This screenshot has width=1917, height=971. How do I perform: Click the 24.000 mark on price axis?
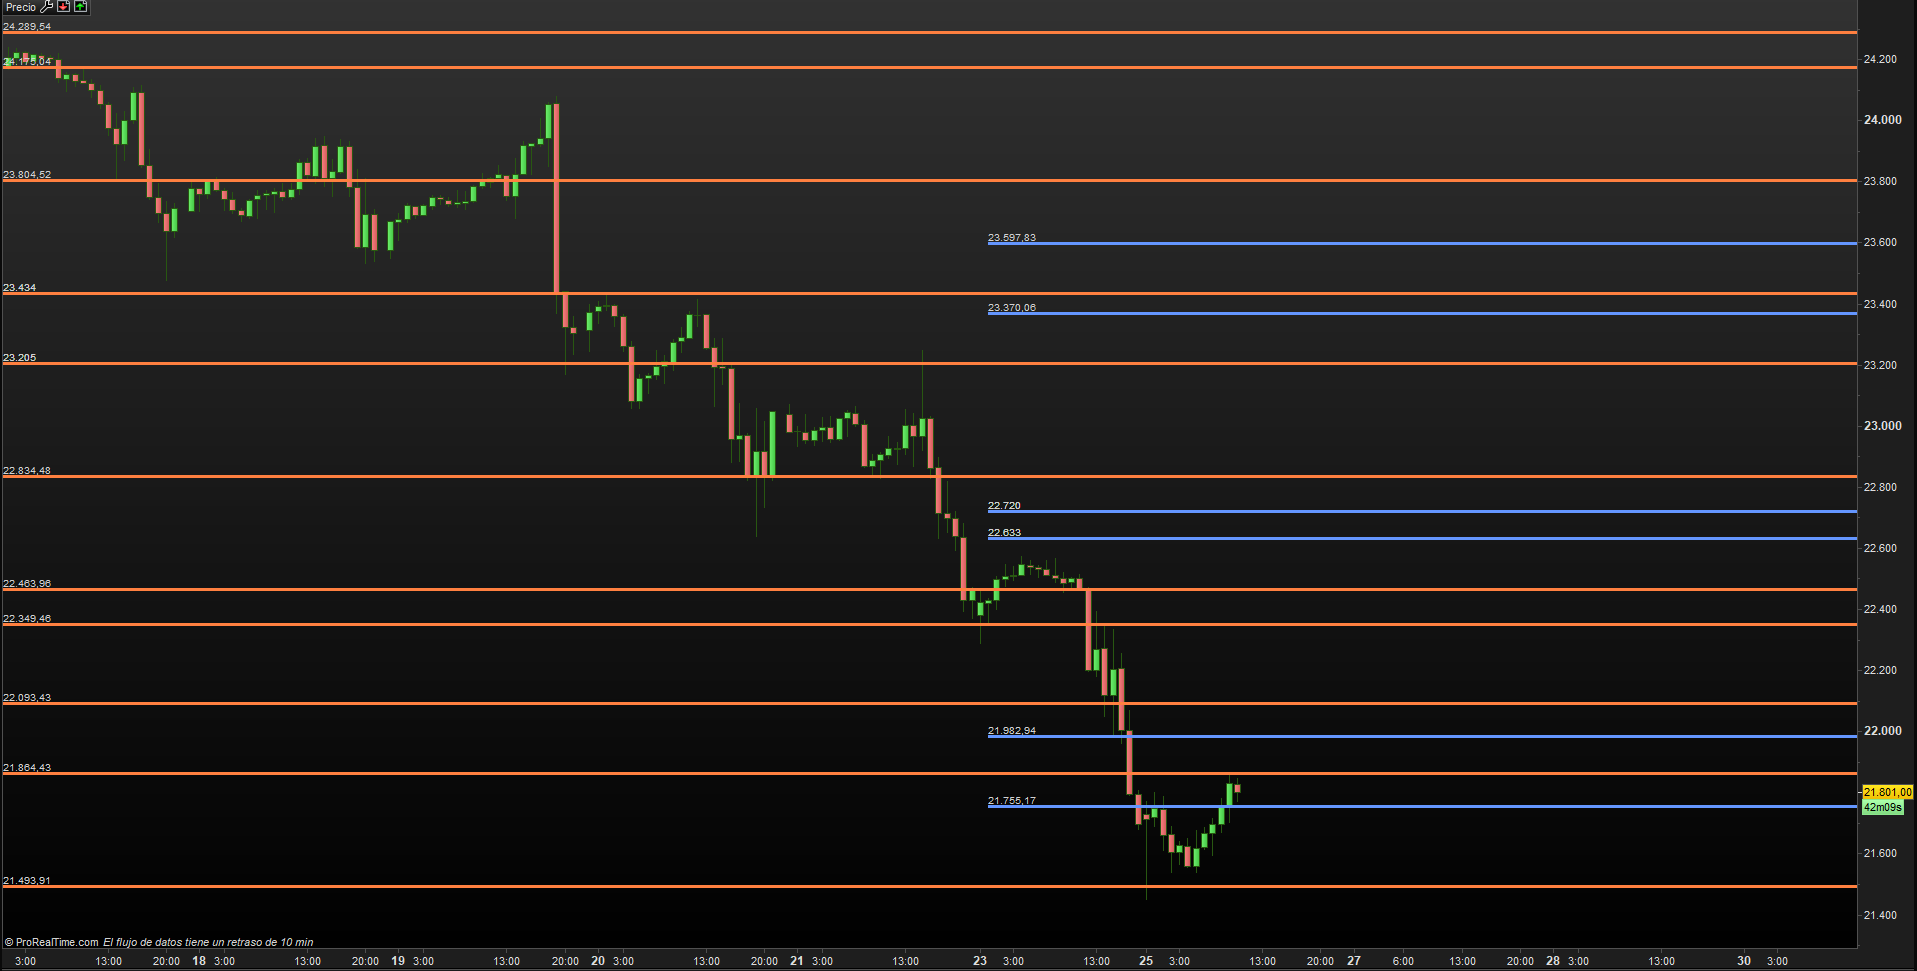(1882, 120)
